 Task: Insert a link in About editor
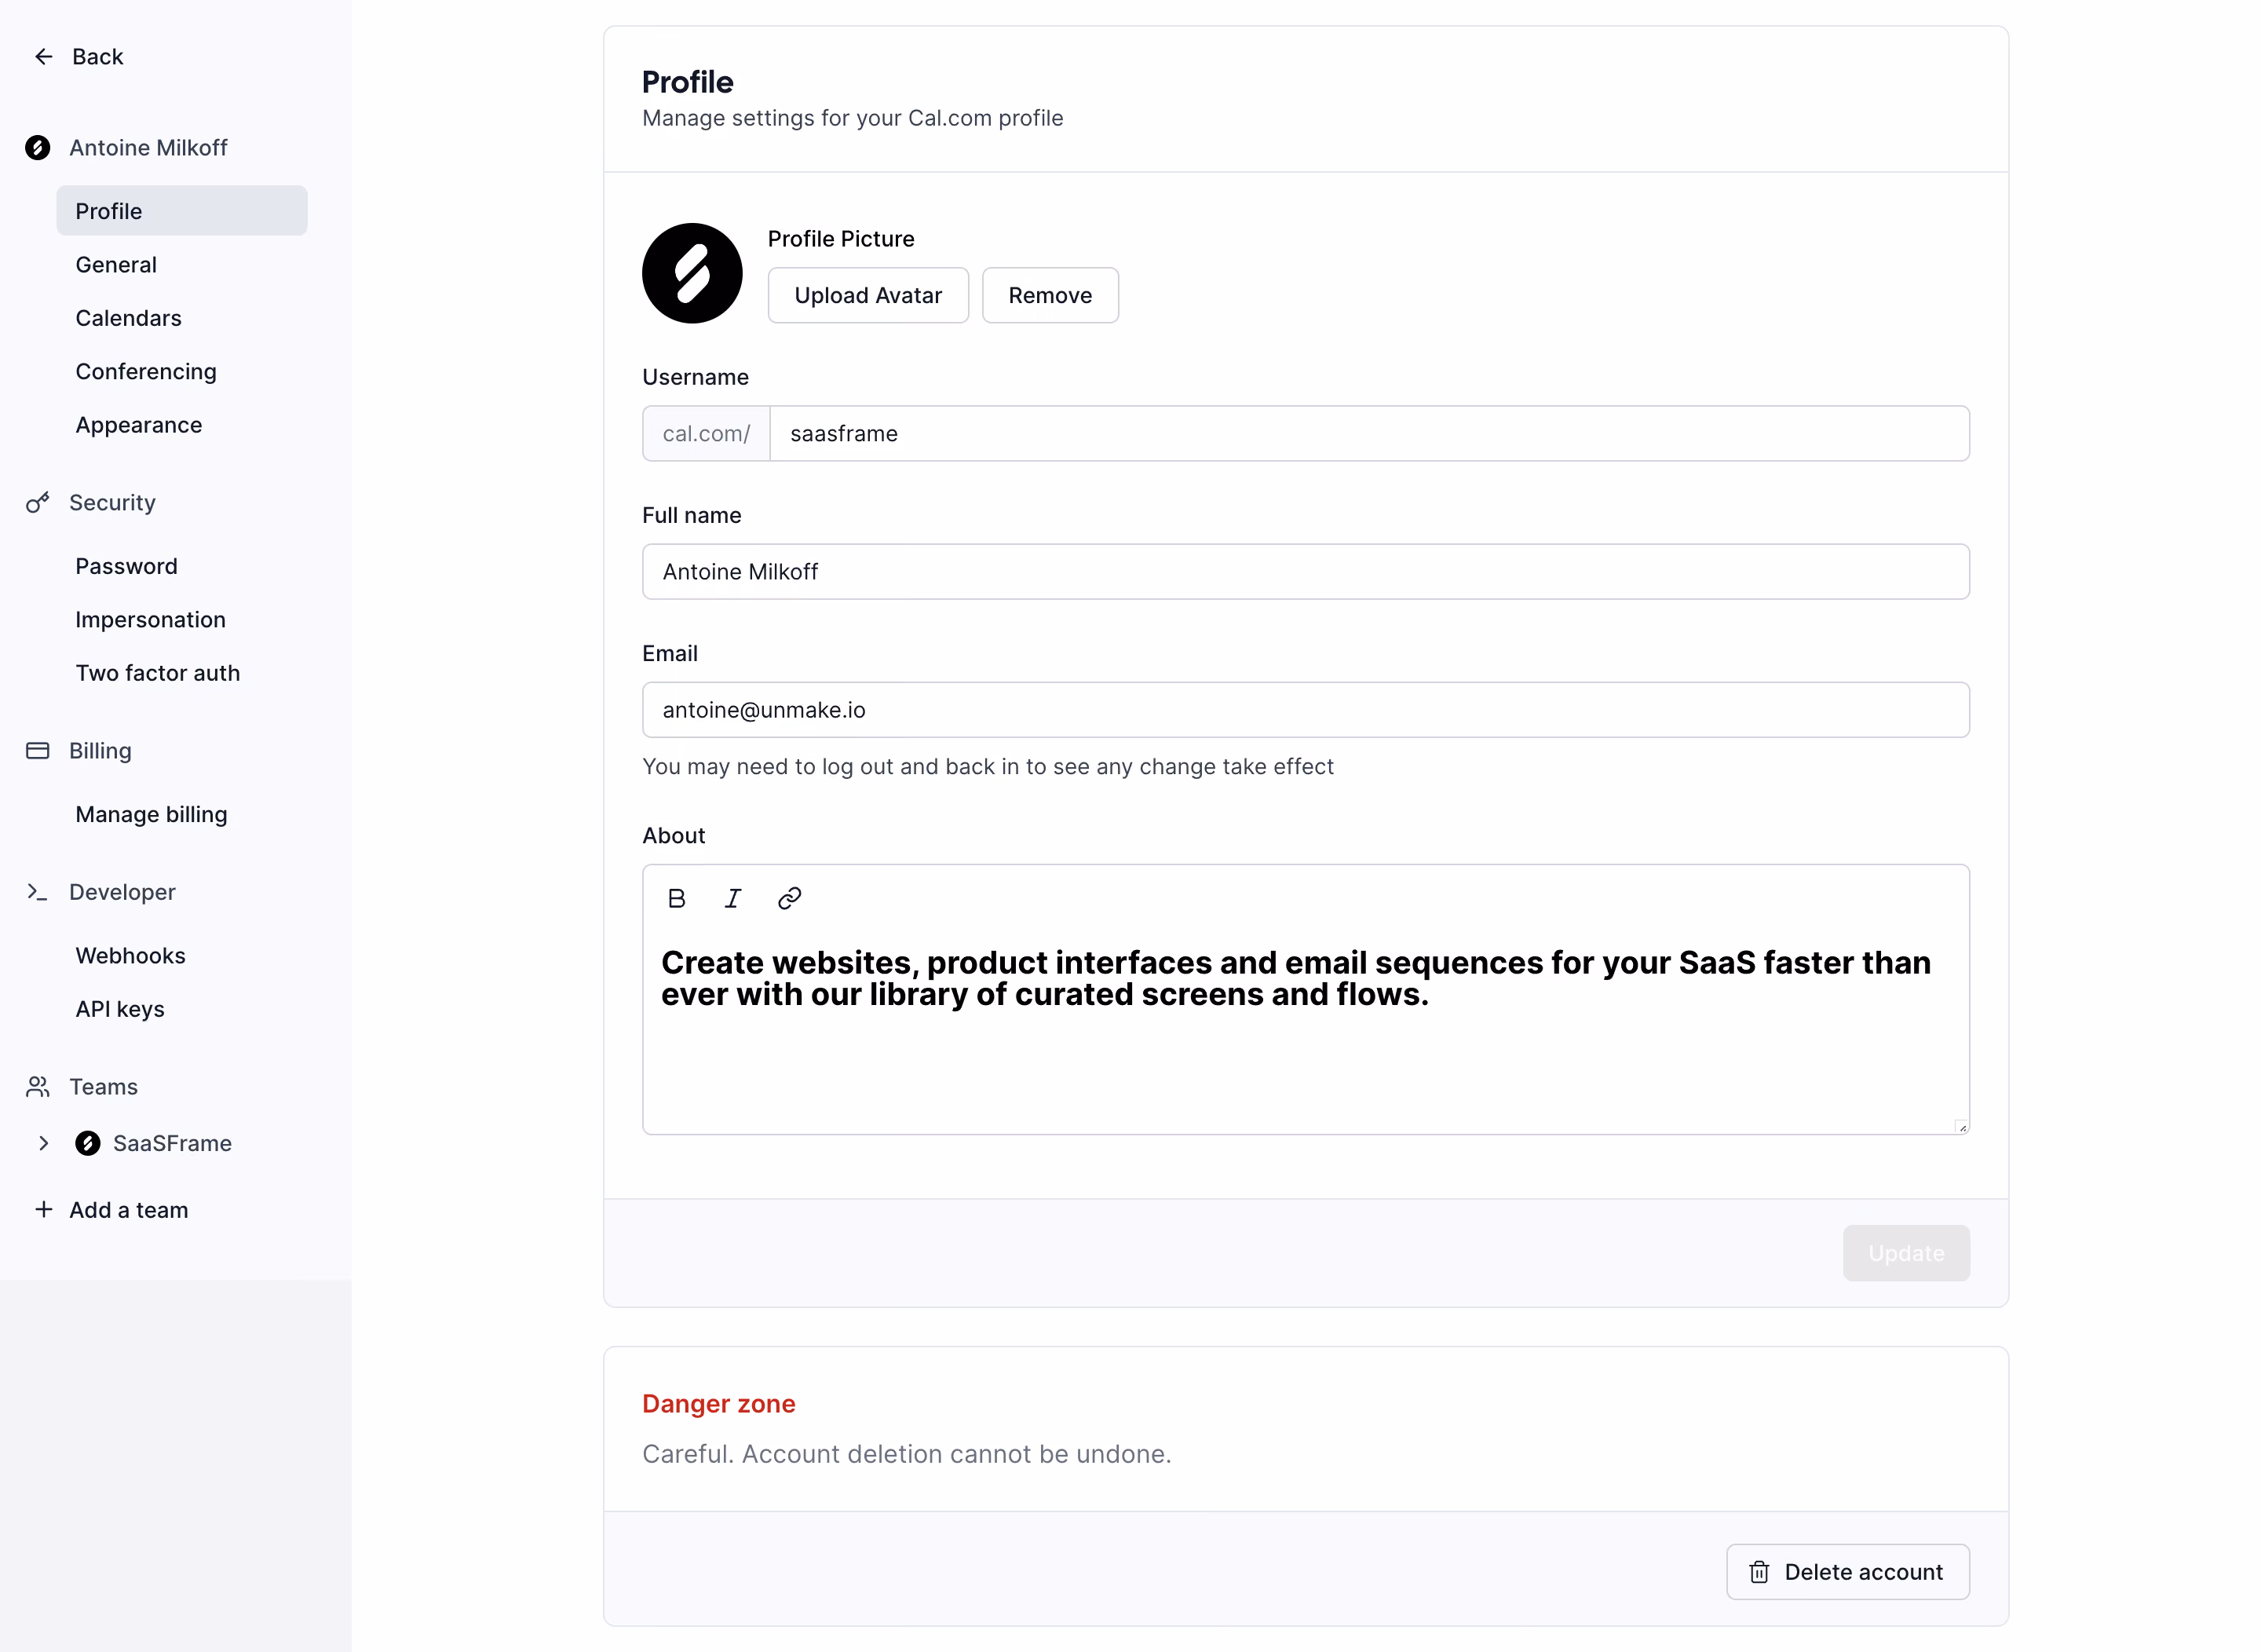click(790, 899)
